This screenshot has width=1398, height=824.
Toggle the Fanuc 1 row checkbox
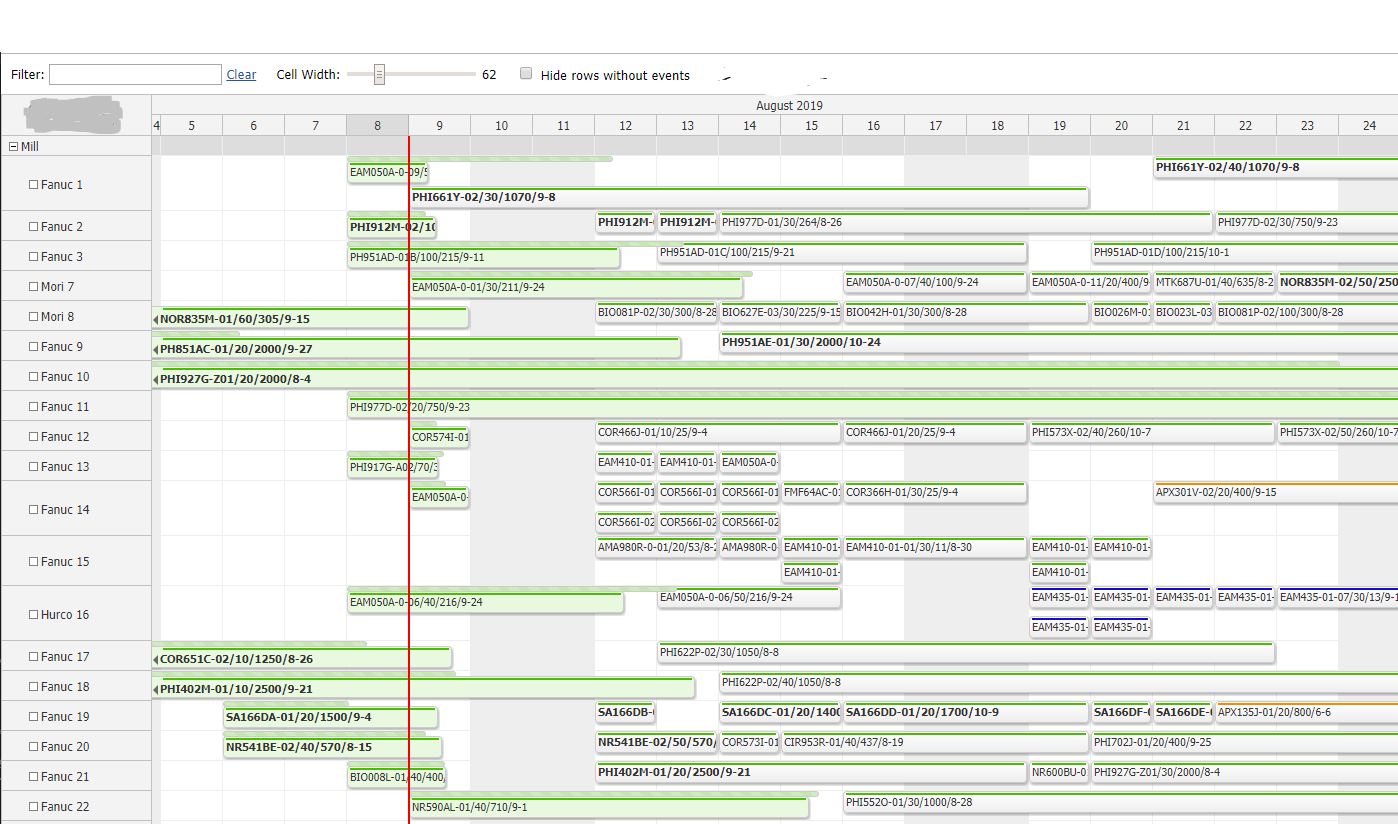pos(33,185)
